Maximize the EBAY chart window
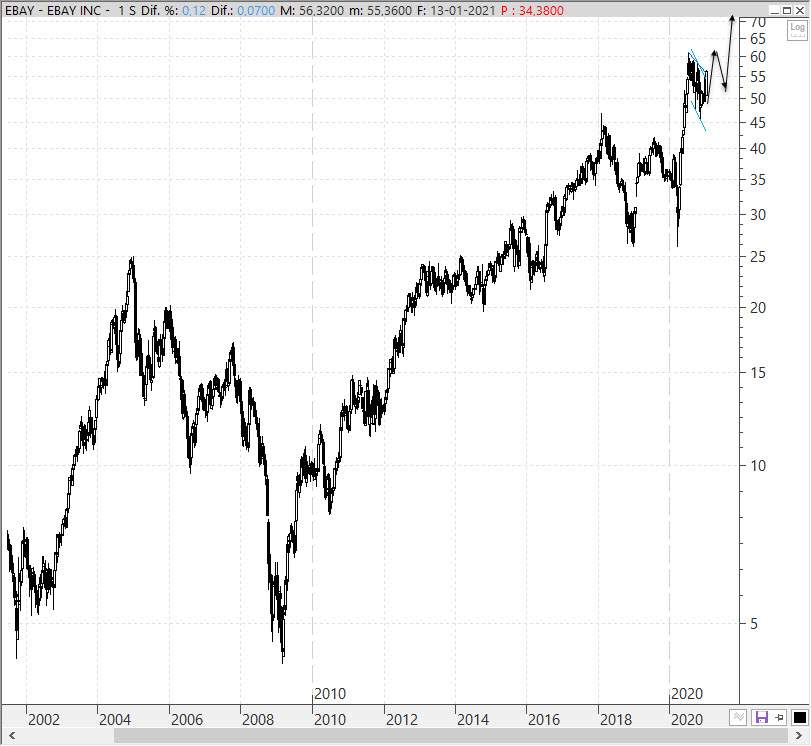This screenshot has width=811, height=746. pos(787,10)
